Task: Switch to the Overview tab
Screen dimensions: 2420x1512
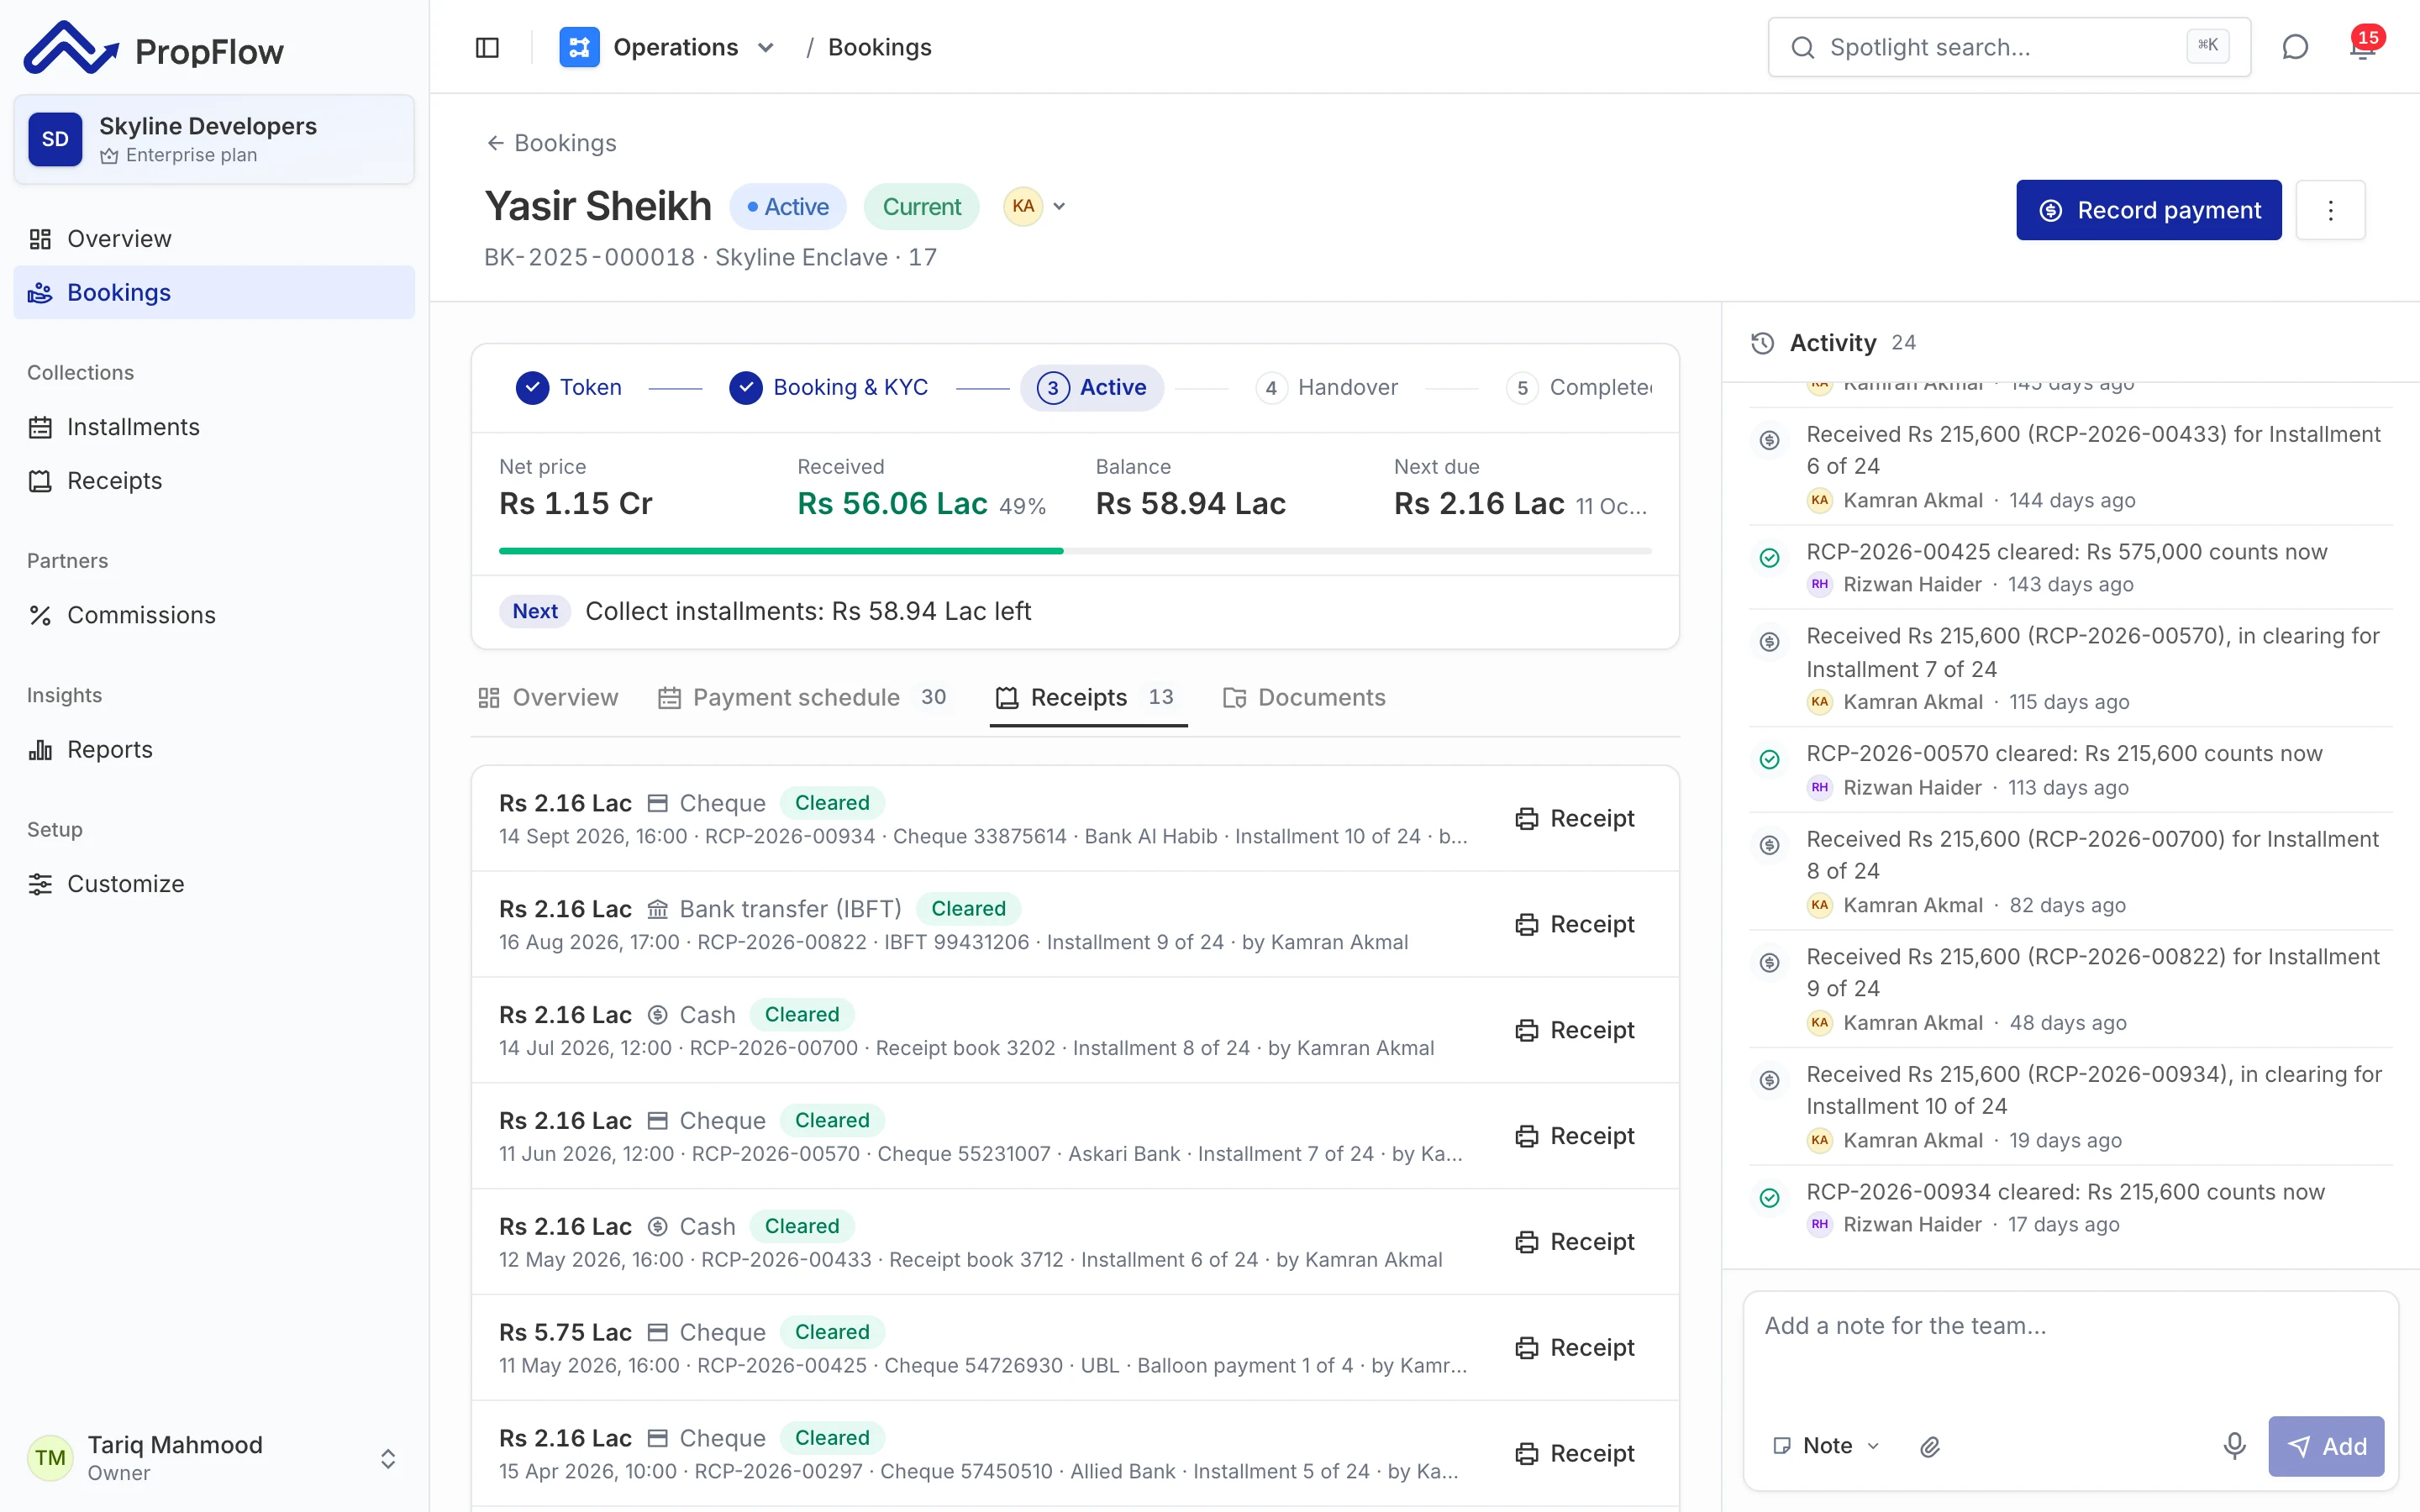Action: [x=549, y=697]
